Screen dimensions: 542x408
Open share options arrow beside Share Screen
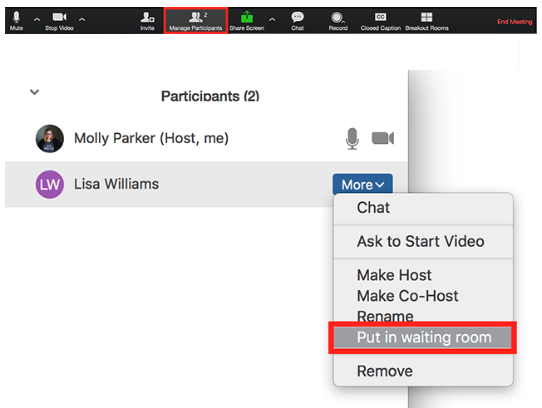point(272,20)
